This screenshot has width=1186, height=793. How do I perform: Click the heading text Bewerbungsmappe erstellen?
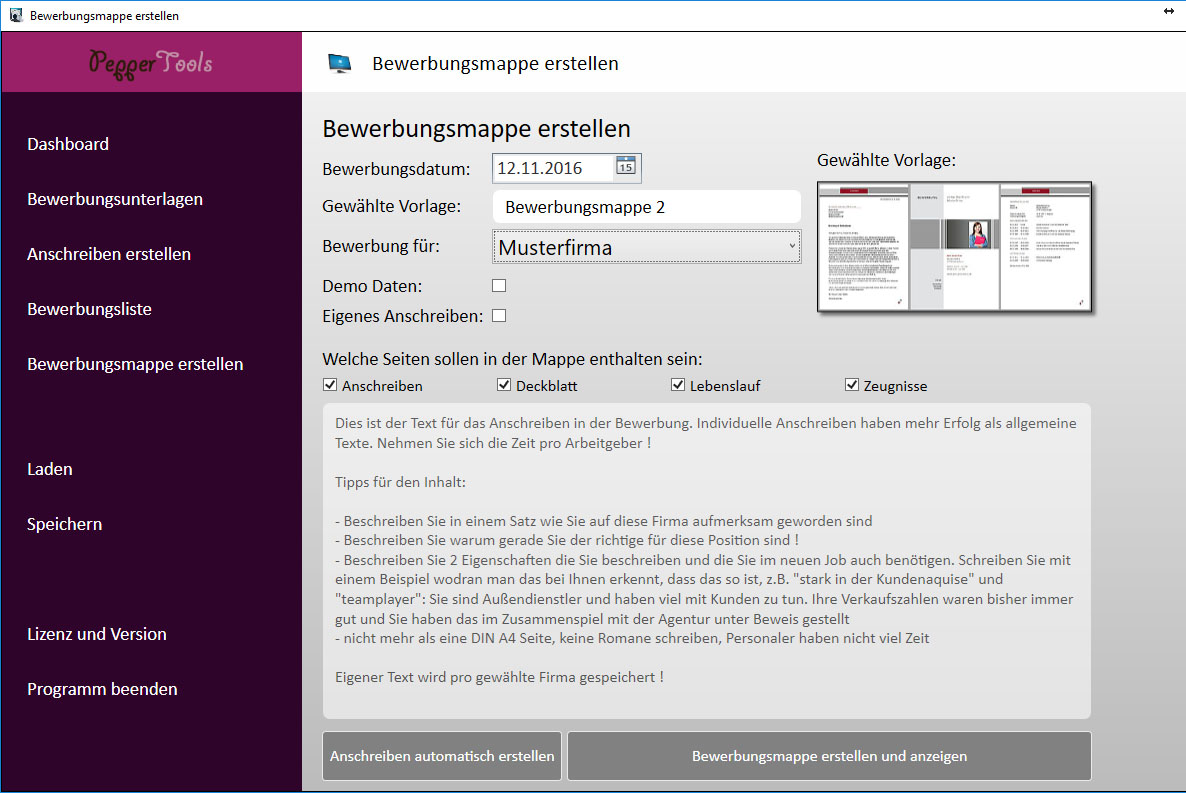tap(477, 129)
